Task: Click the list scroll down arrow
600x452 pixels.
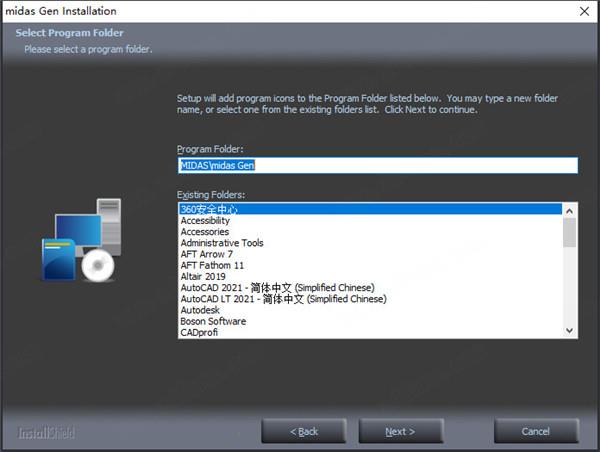Action: pos(569,330)
